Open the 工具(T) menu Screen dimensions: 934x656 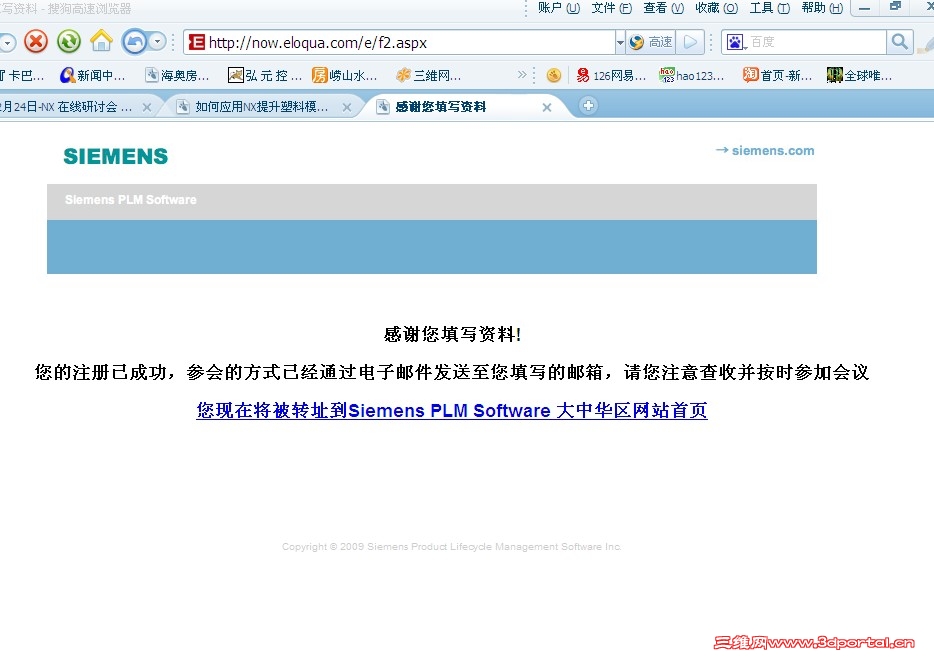click(x=769, y=8)
